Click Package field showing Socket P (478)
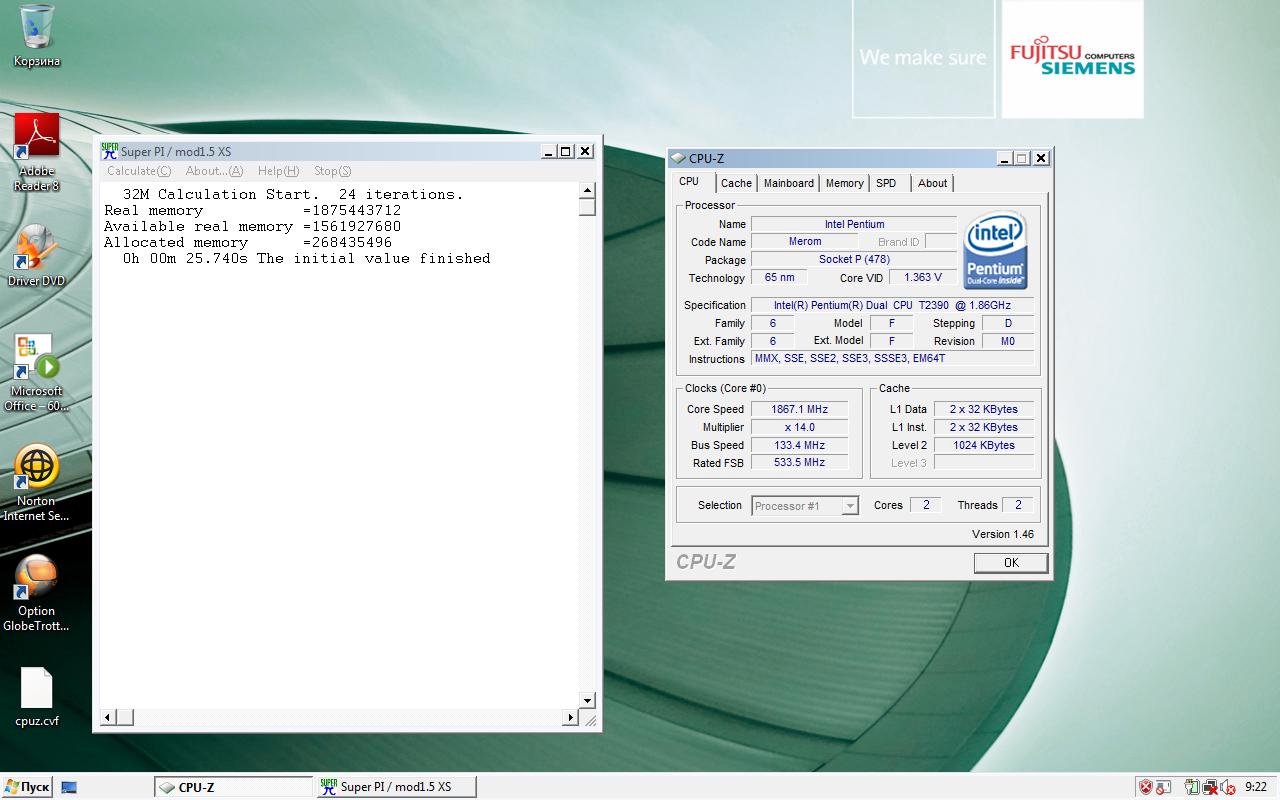Screen dimensions: 1280x800 point(854,260)
